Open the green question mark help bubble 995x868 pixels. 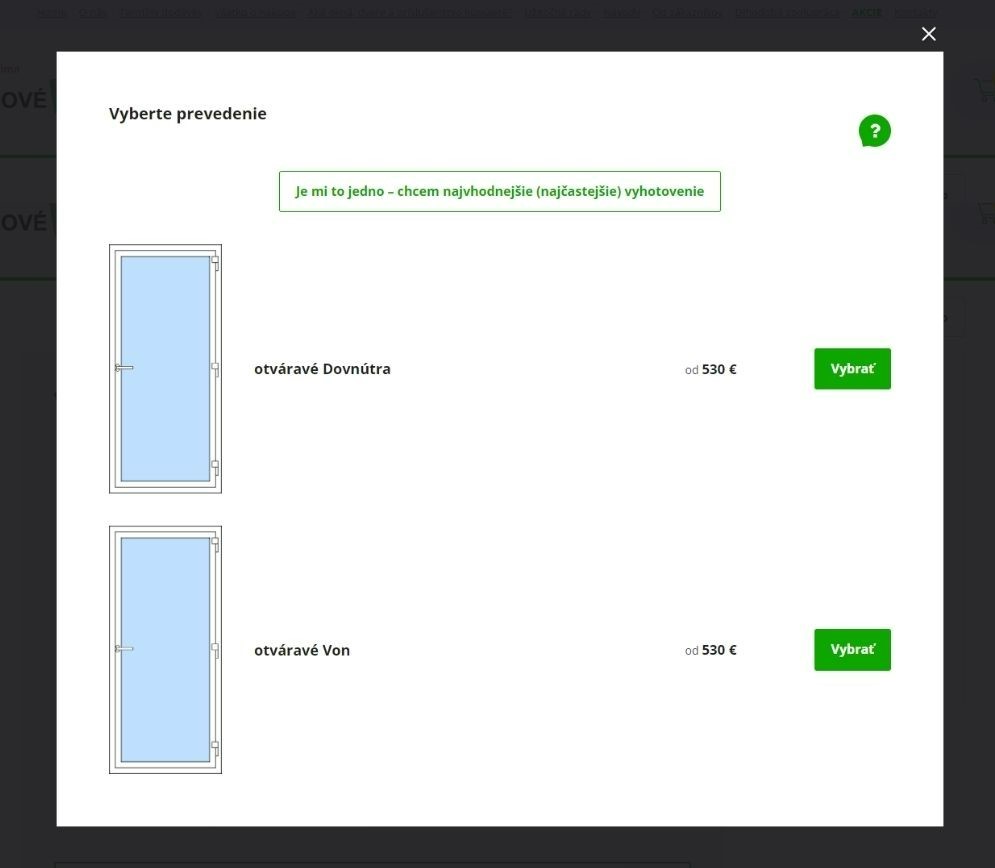point(874,131)
